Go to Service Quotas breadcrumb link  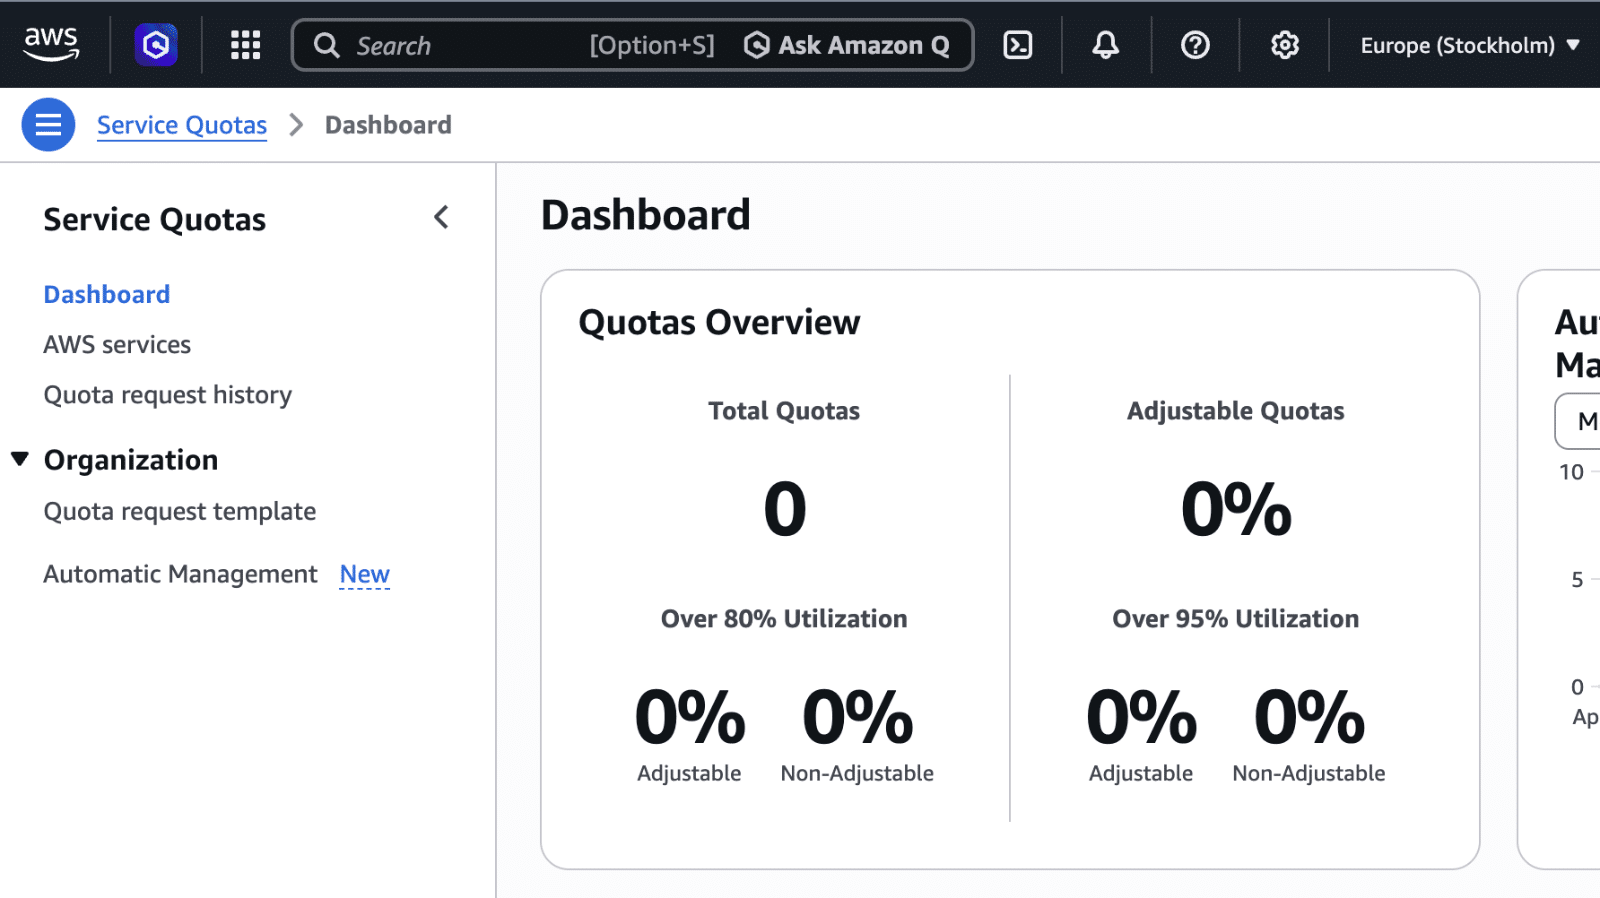click(x=182, y=125)
